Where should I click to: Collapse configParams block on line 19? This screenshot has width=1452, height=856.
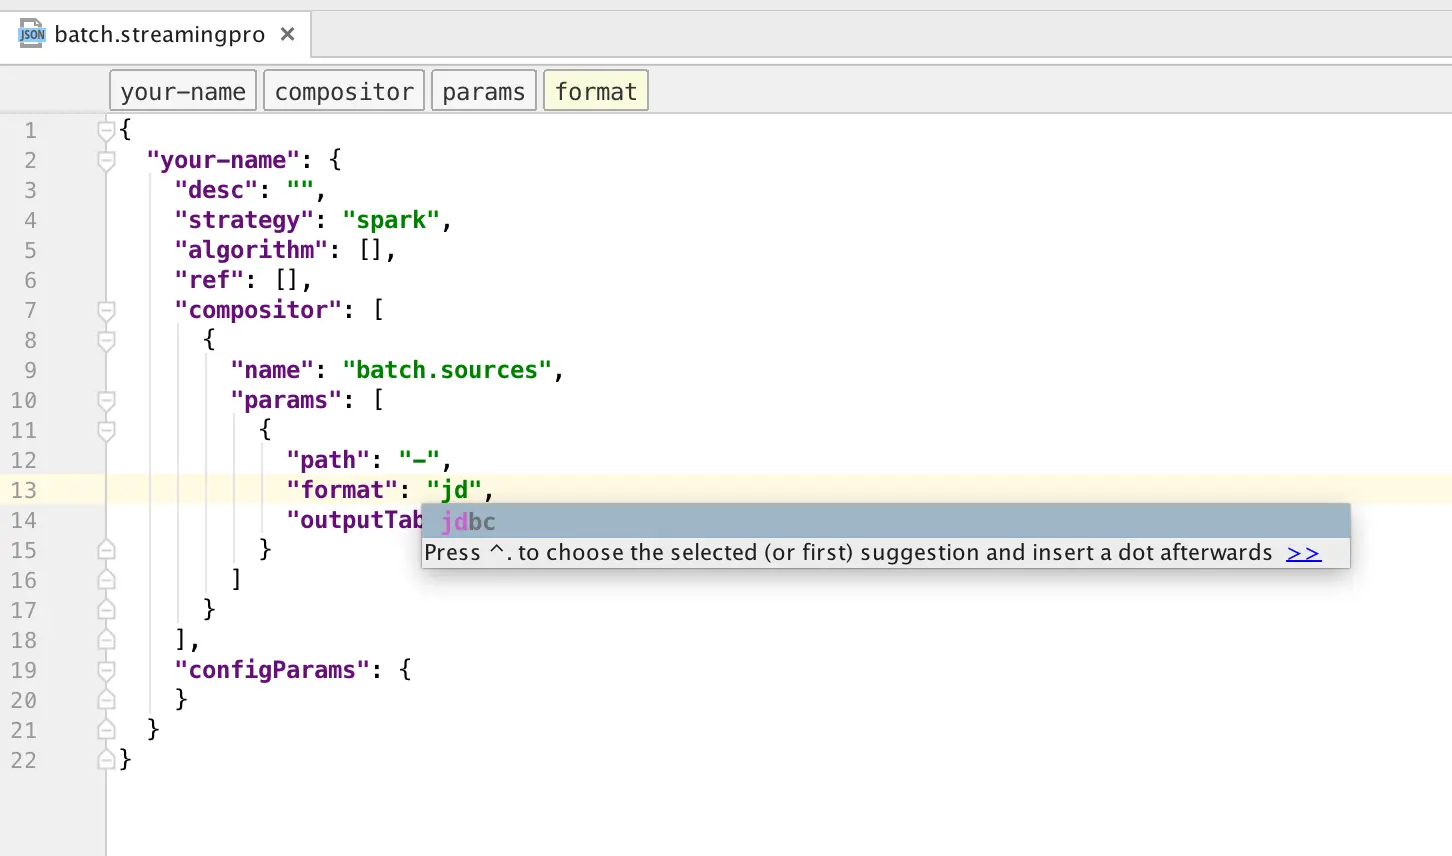[x=107, y=670]
